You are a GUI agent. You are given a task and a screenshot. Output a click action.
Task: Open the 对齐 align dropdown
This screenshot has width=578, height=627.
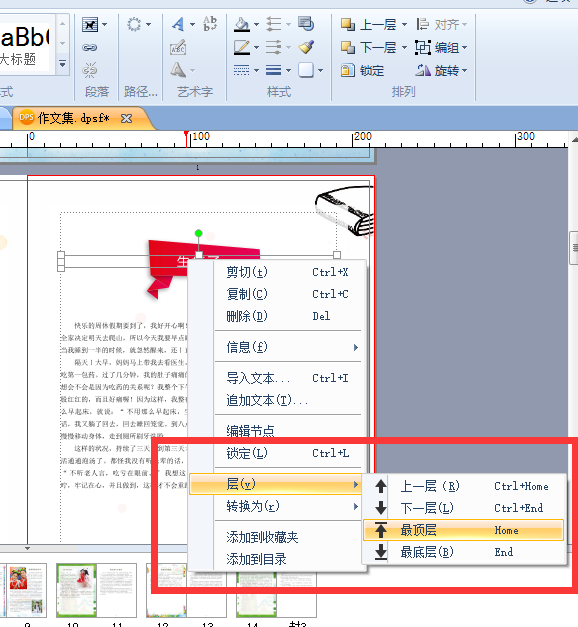tap(464, 25)
